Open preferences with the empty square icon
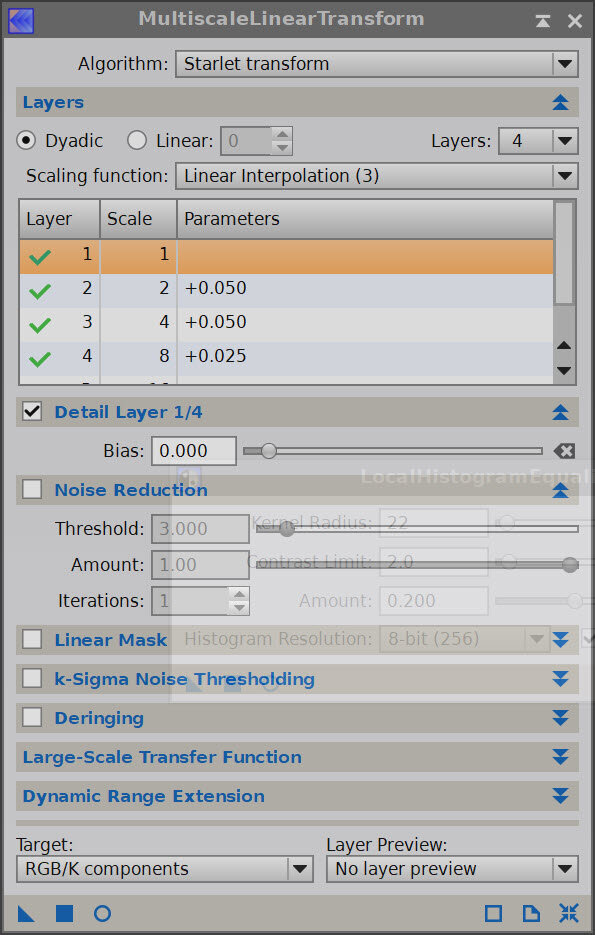The height and width of the screenshot is (935, 595). coord(494,913)
